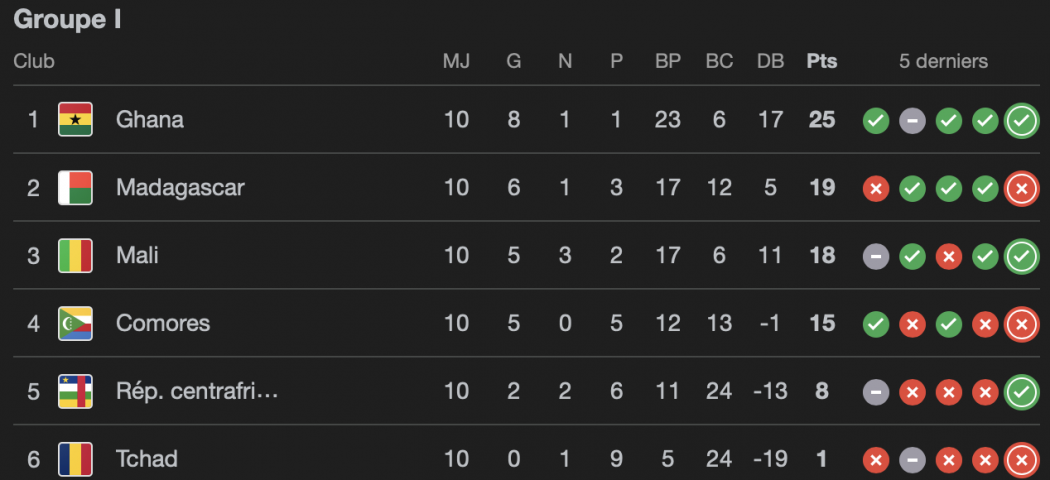Open the Ghana team link
Image resolution: width=1050 pixels, height=480 pixels.
[x=150, y=120]
